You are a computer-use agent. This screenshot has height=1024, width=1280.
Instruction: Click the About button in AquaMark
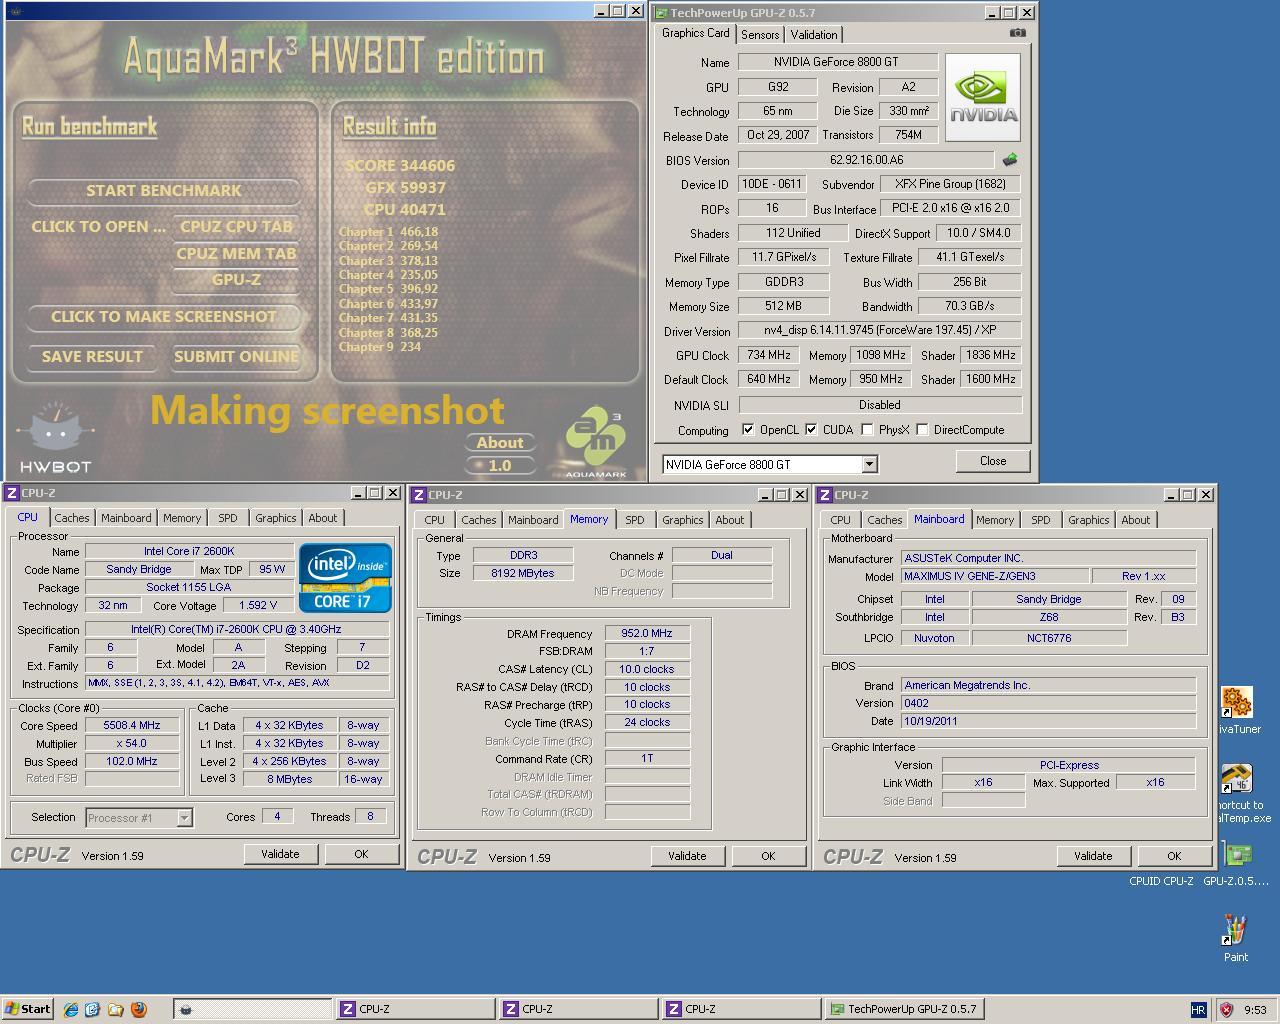pos(500,443)
